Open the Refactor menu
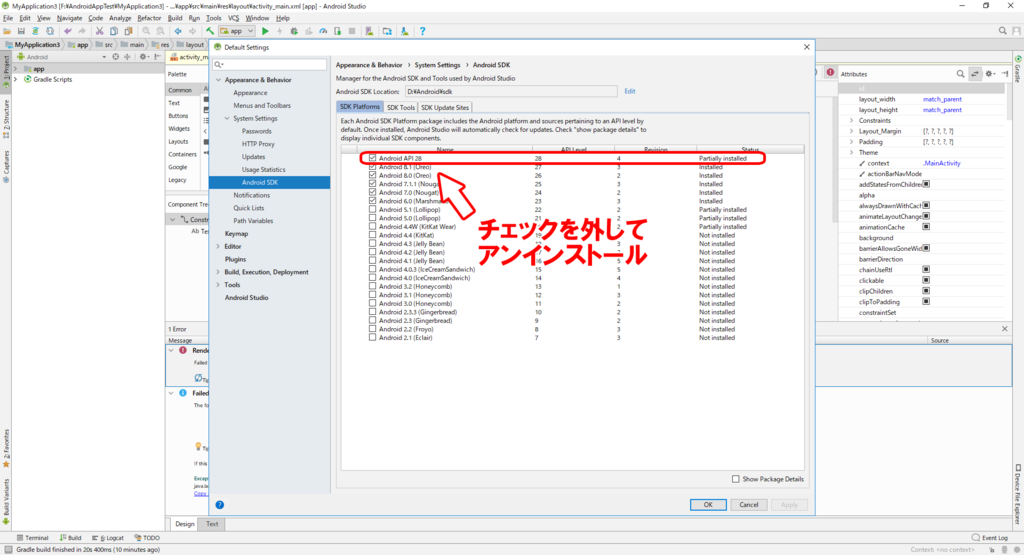This screenshot has width=1024, height=555. (149, 18)
